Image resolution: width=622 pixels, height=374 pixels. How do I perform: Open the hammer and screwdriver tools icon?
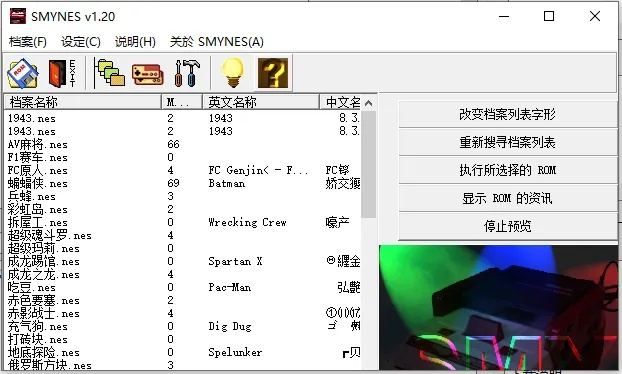tap(186, 73)
